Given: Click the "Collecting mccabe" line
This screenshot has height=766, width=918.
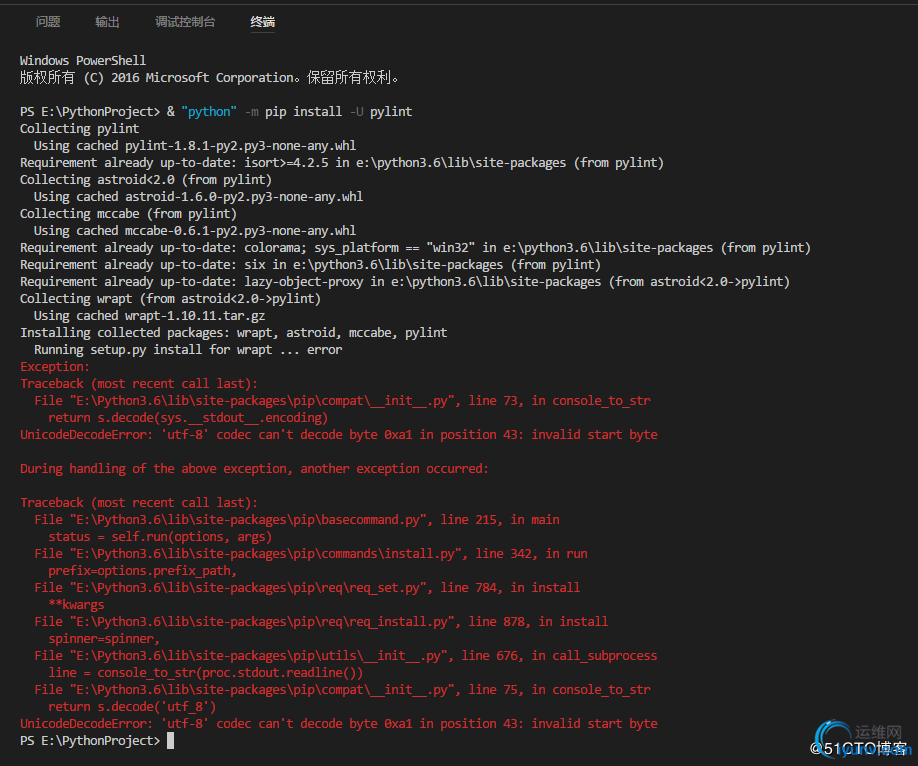Looking at the screenshot, I should (x=128, y=213).
